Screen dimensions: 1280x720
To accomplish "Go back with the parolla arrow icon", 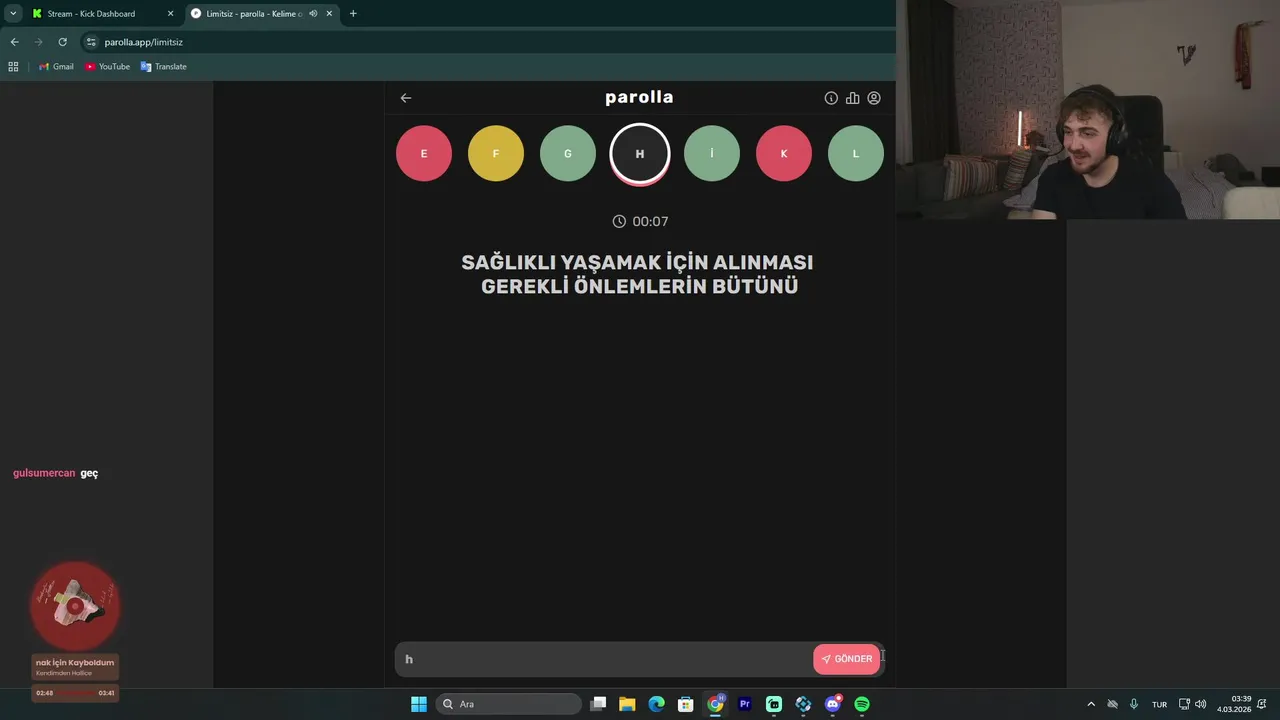I will [x=405, y=98].
